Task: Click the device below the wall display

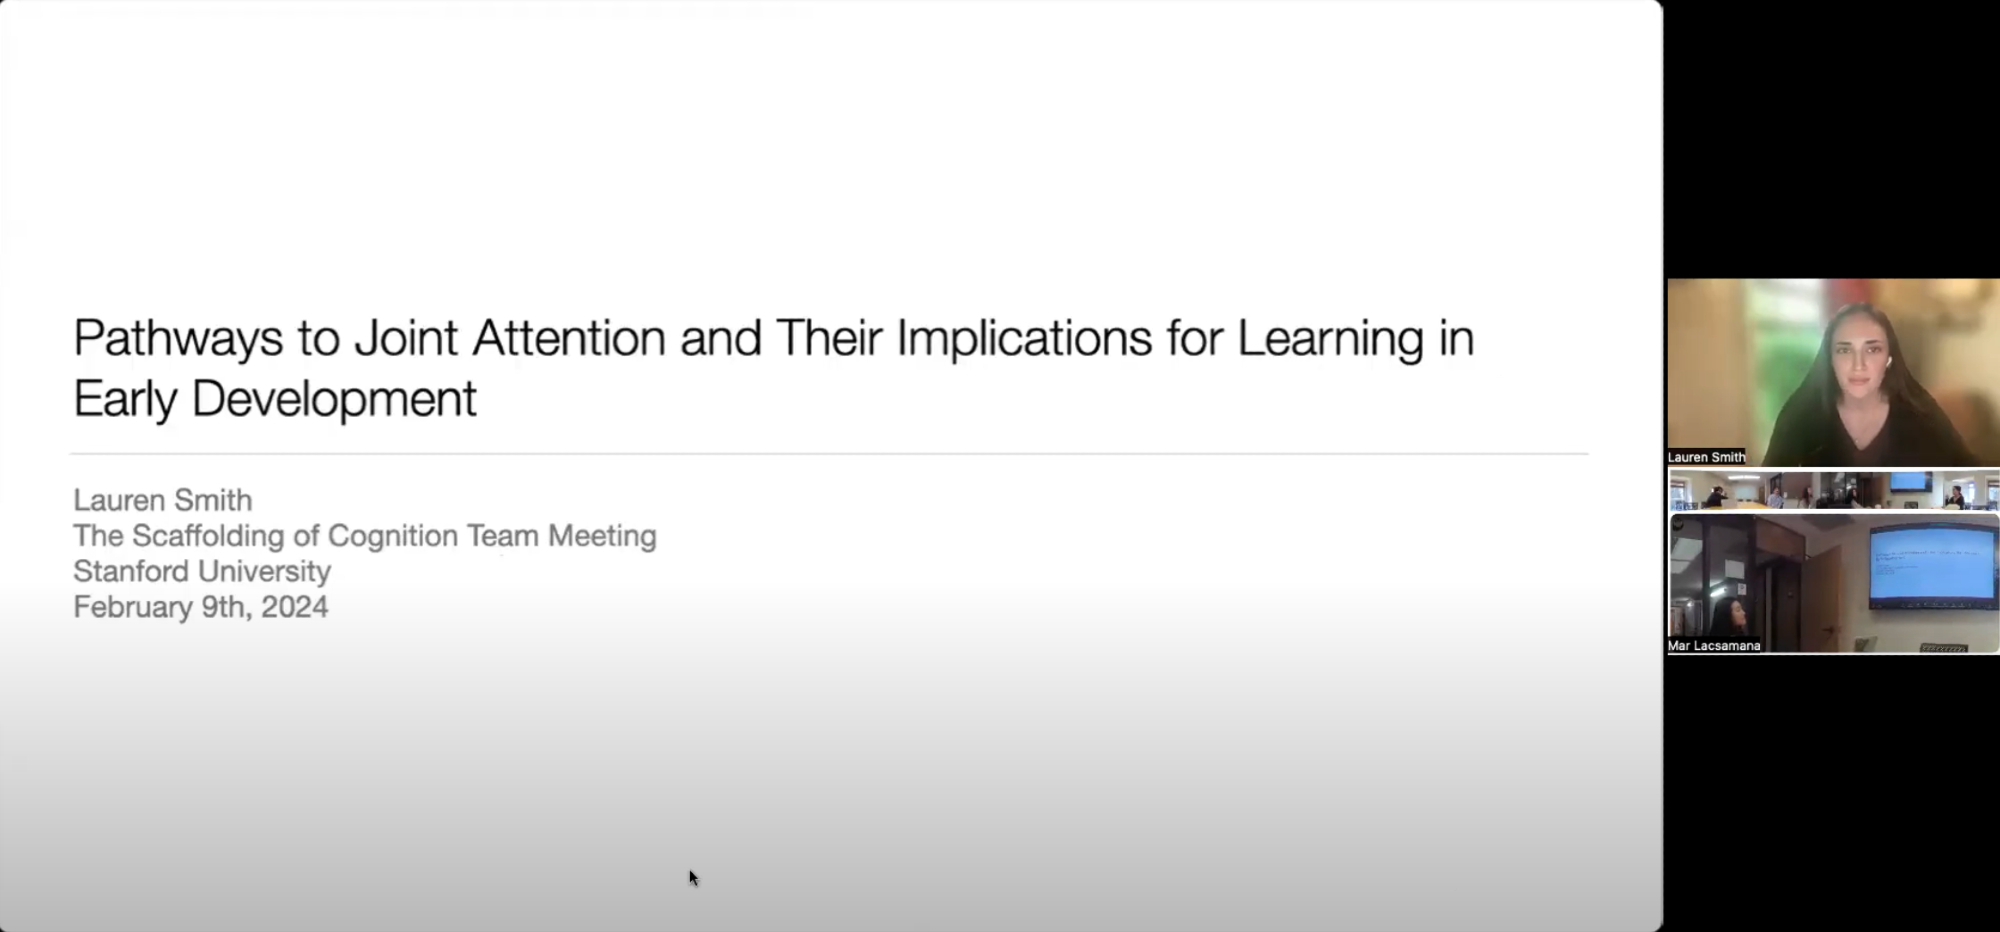Action: tap(1943, 648)
